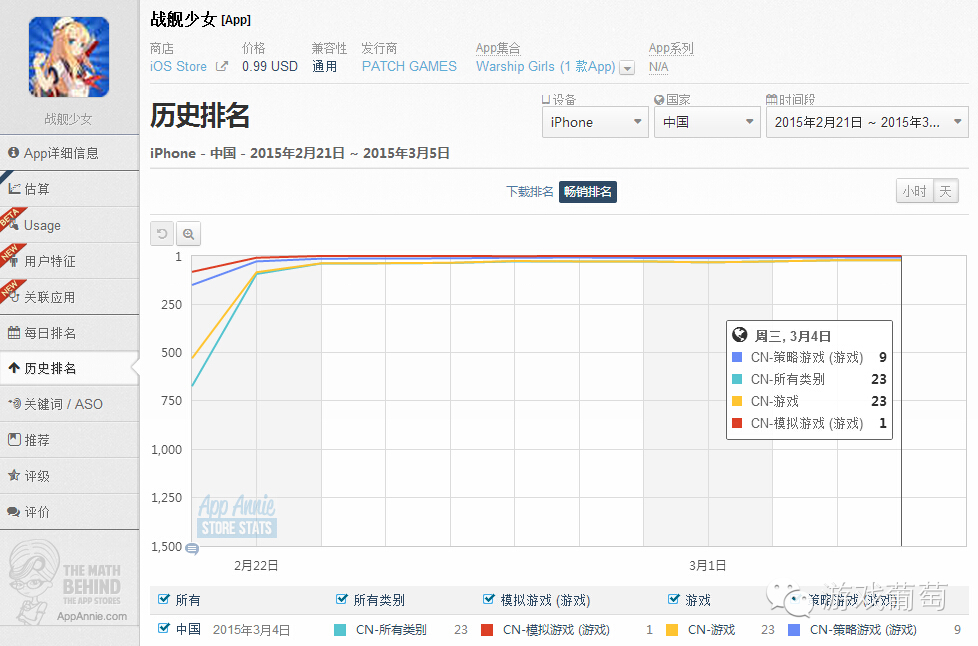Click the teal CN-所有类别 legend swatch

340,630
